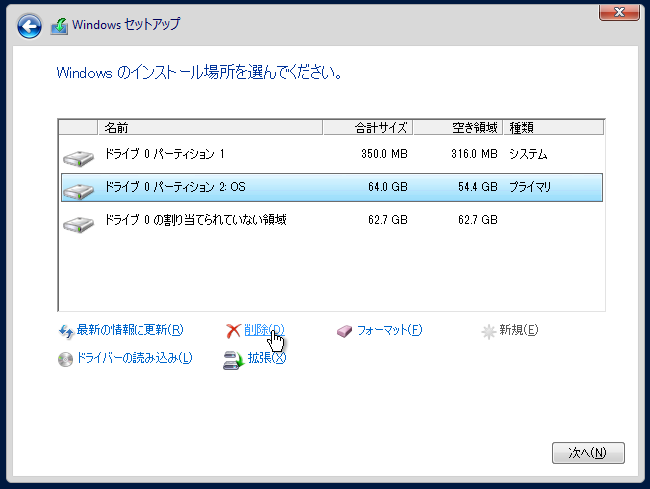Open ドライバーの読み込み(L) link

click(x=135, y=358)
